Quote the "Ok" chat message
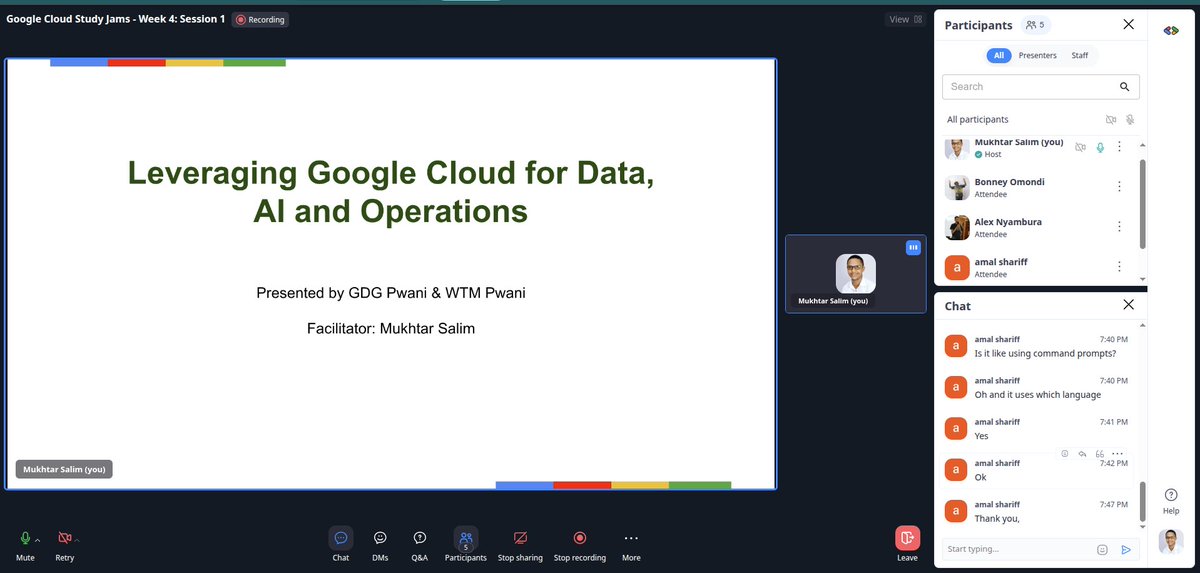Image resolution: width=1200 pixels, height=573 pixels. pyautogui.click(x=1100, y=454)
